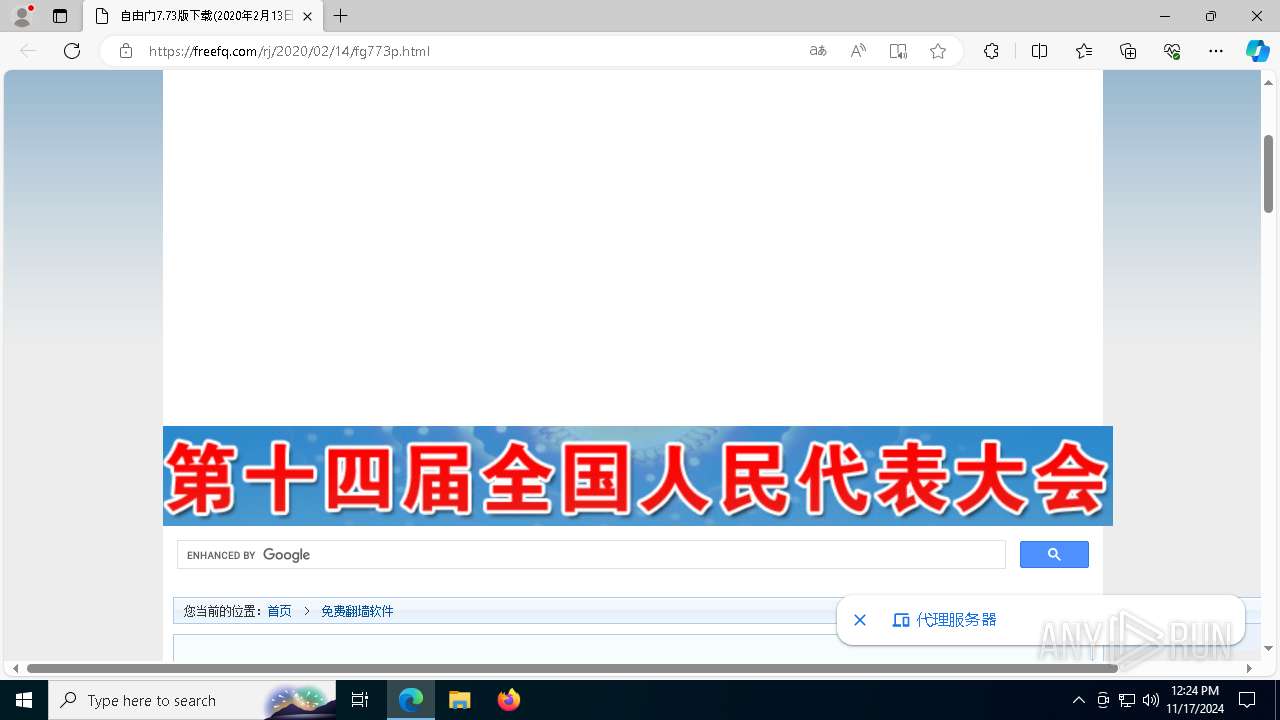Click the scroll right arrow
Screen dimensions: 1280x720
1249,668
